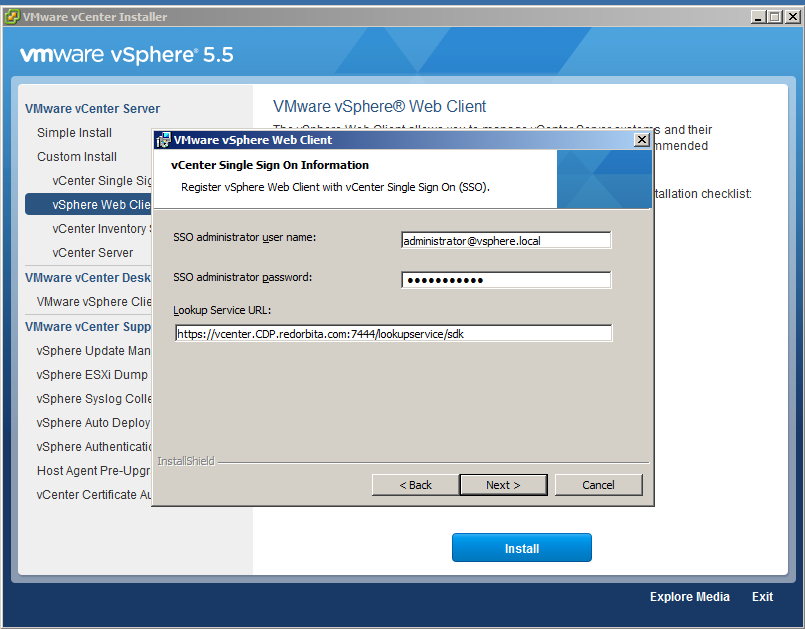
Task: Select Custom Install in the sidebar
Action: coord(77,157)
